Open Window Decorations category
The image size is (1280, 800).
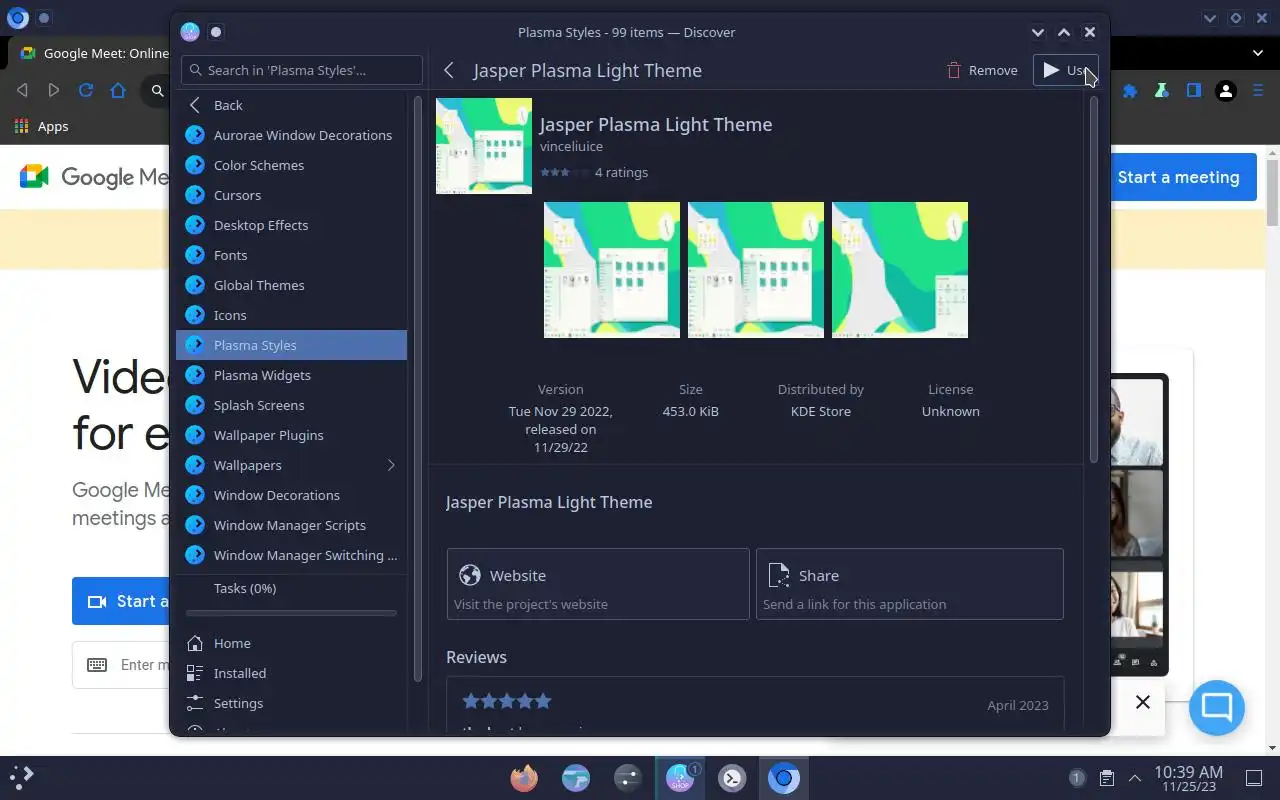[291, 495]
